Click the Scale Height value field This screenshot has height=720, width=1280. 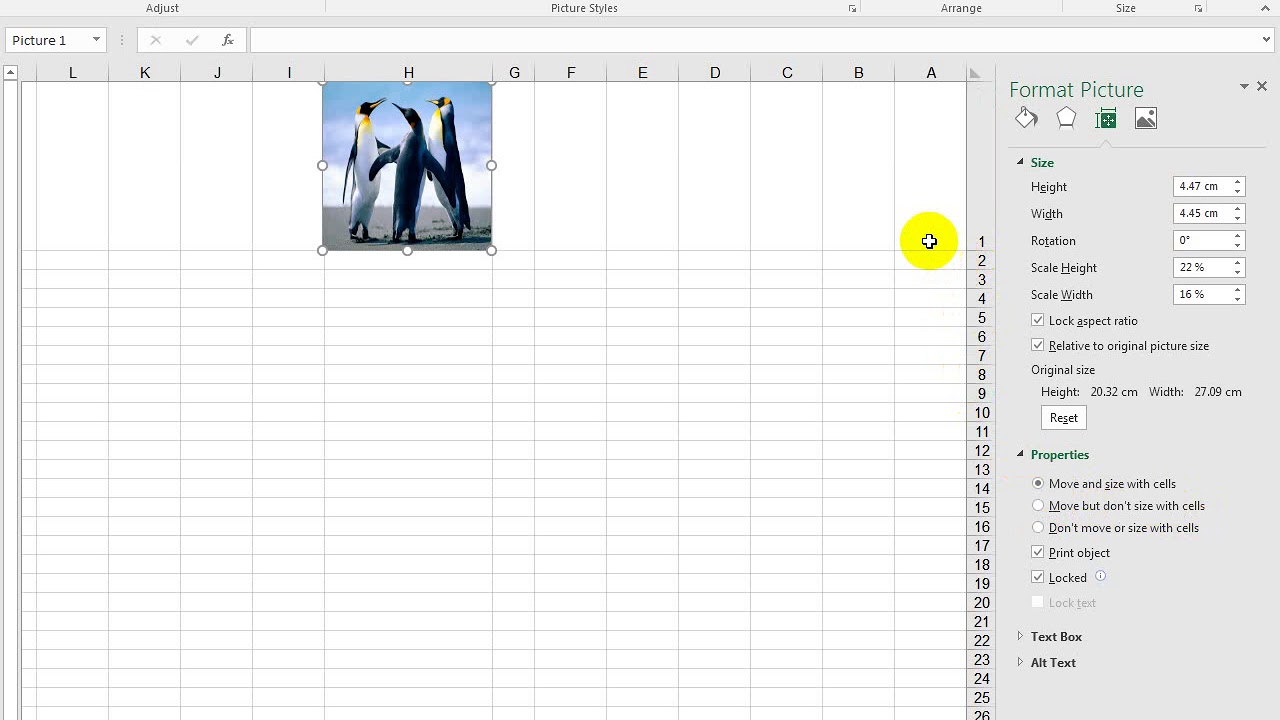pyautogui.click(x=1202, y=267)
